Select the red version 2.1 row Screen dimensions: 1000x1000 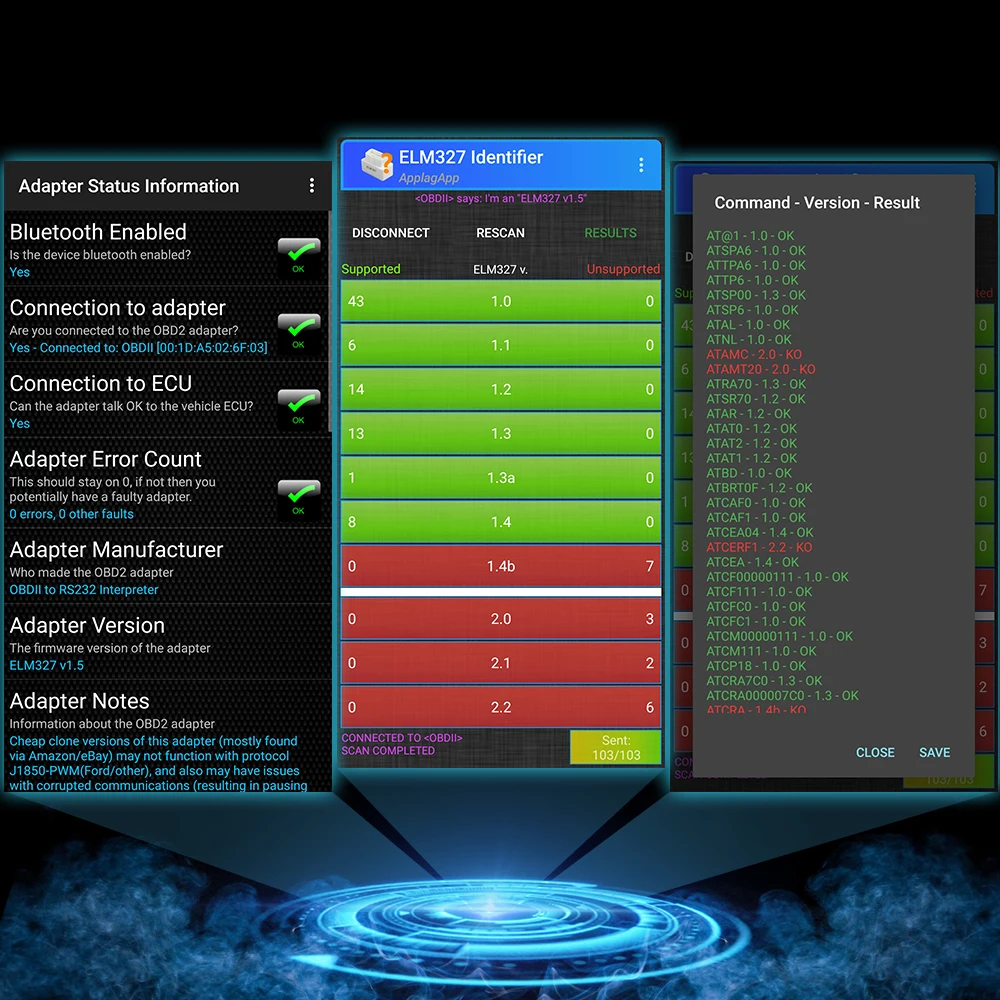click(501, 663)
